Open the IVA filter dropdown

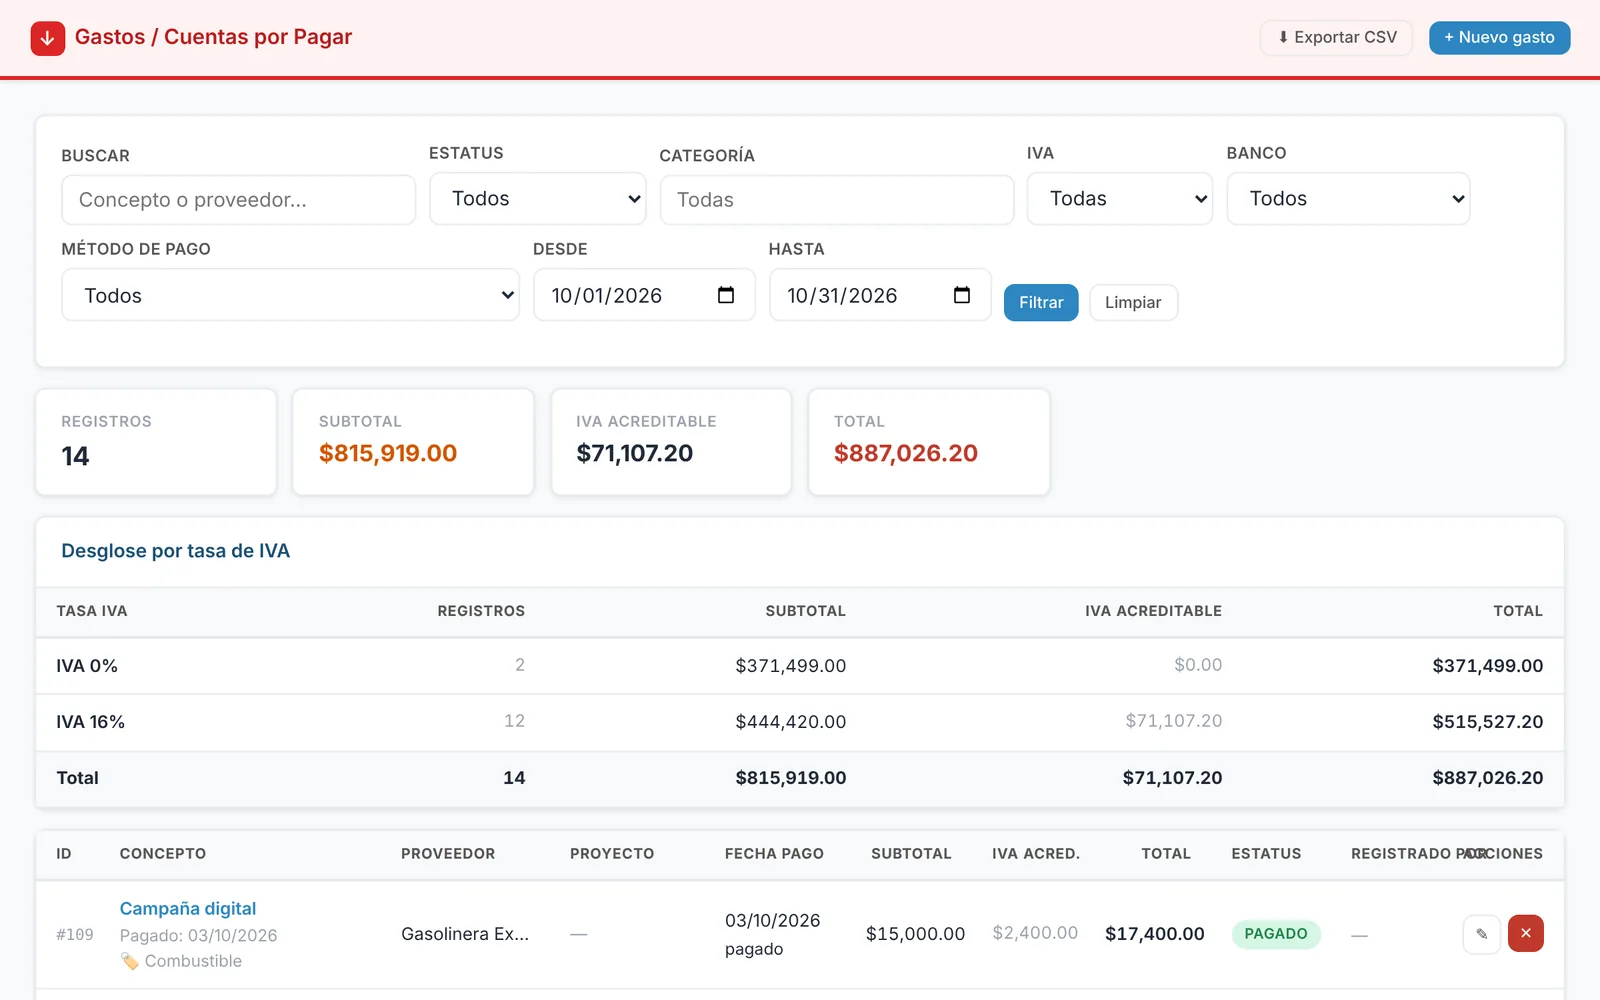(x=1120, y=199)
